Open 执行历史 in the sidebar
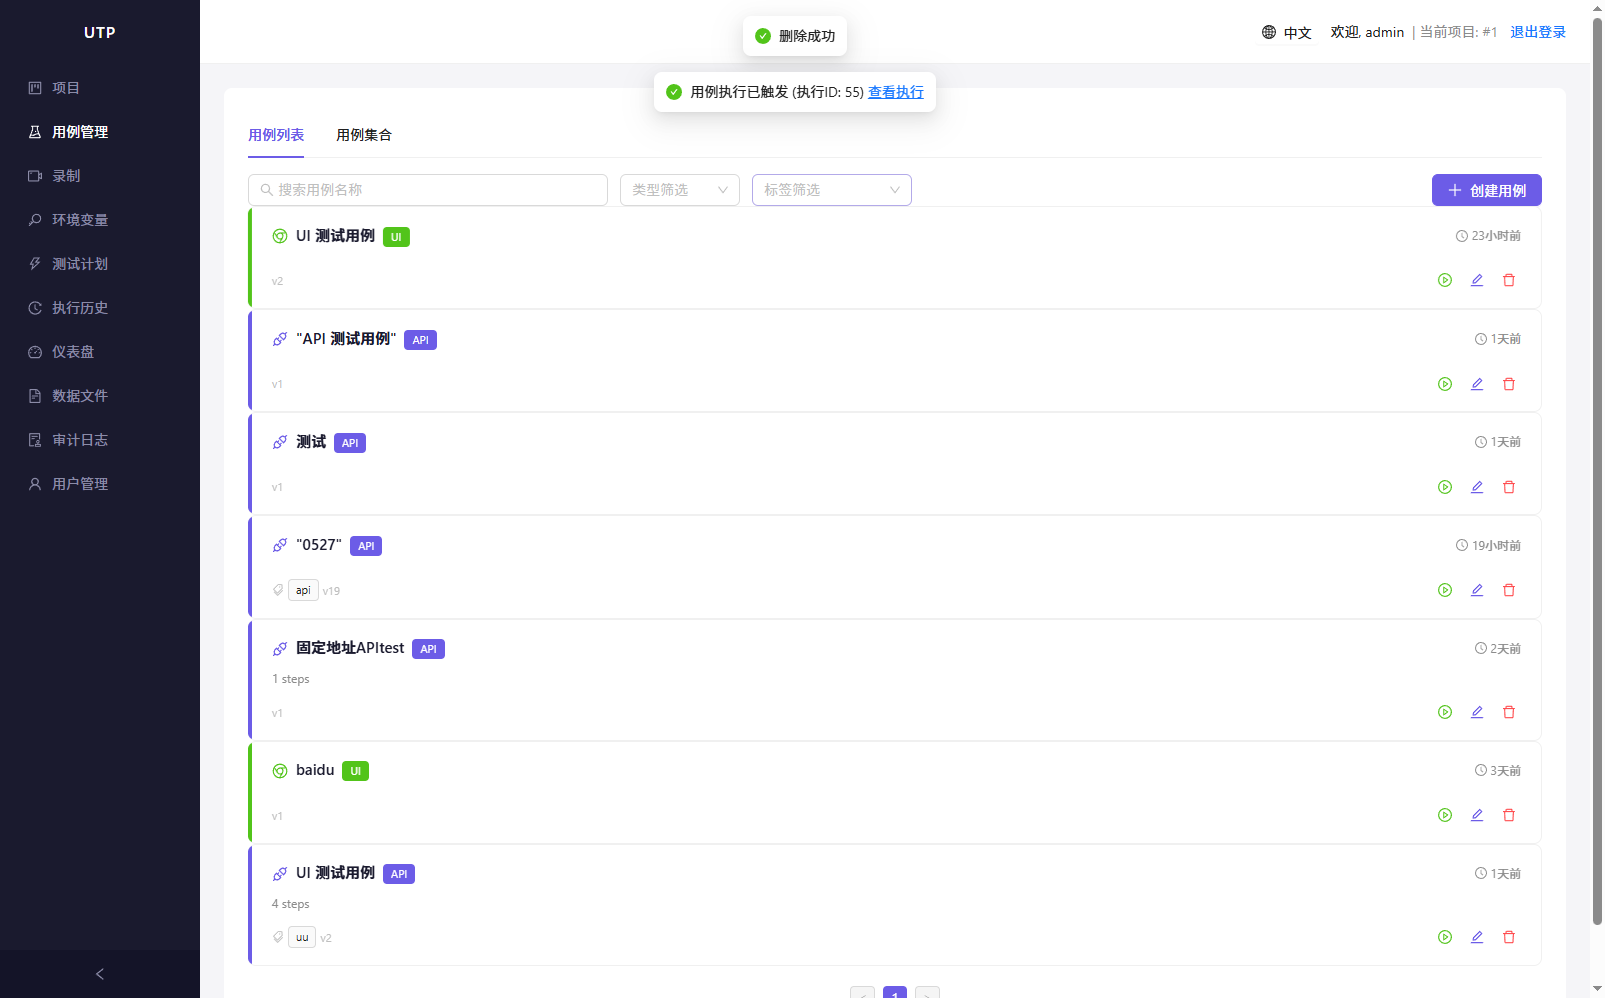Screen dimensions: 1605x998 [x=100, y=308]
